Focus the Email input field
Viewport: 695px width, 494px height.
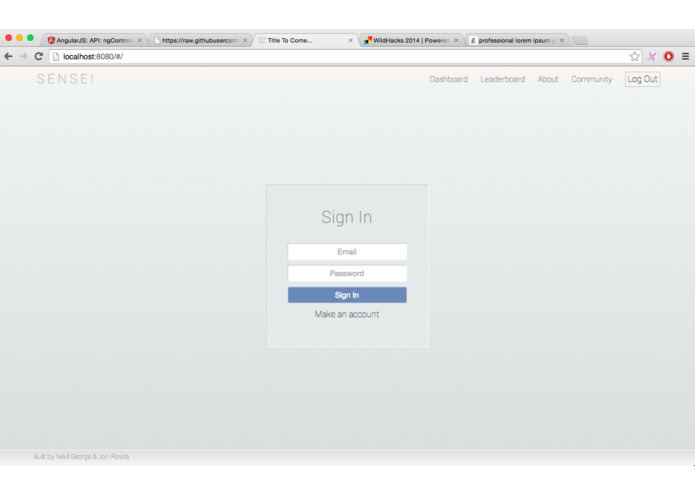(347, 252)
